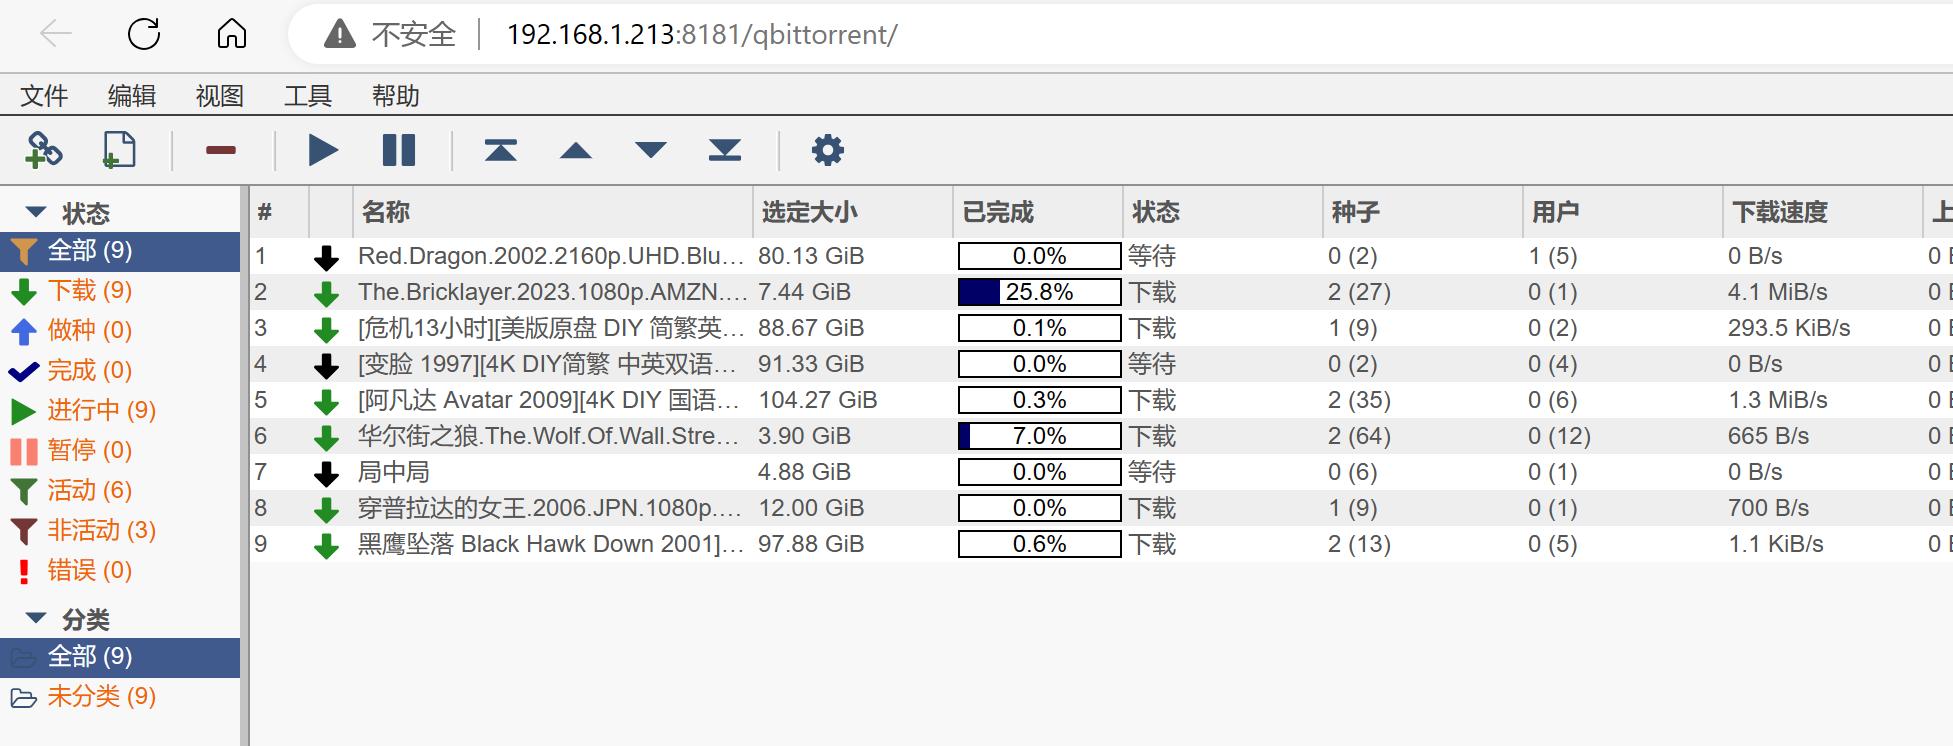Click the 25.8% progress bar

[1039, 292]
